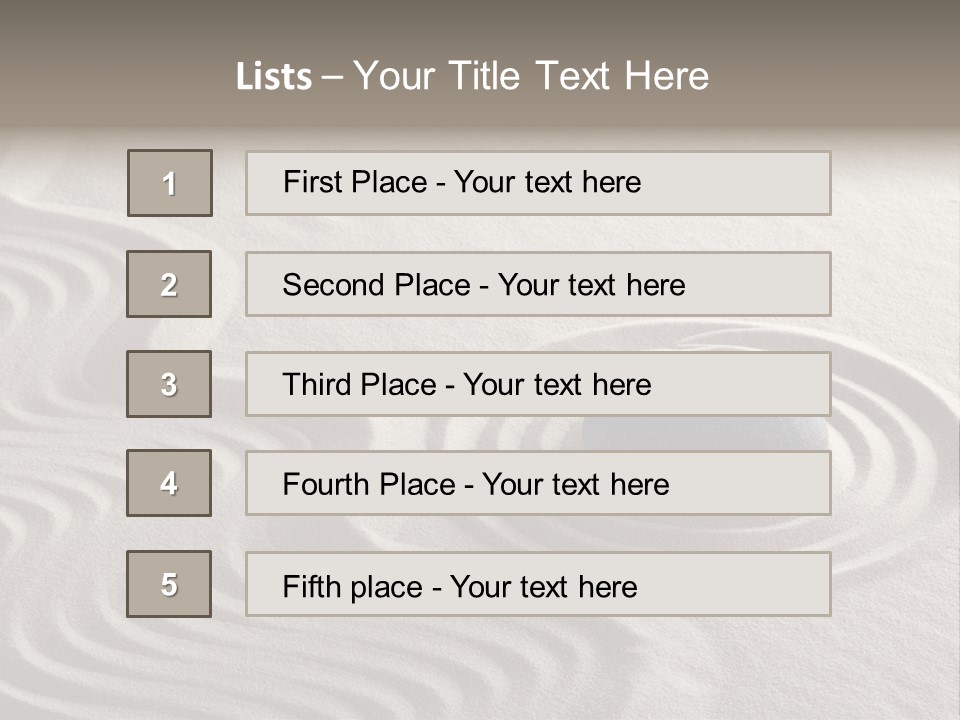The height and width of the screenshot is (720, 960).
Task: Select the number 2 square
Action: [x=169, y=284]
